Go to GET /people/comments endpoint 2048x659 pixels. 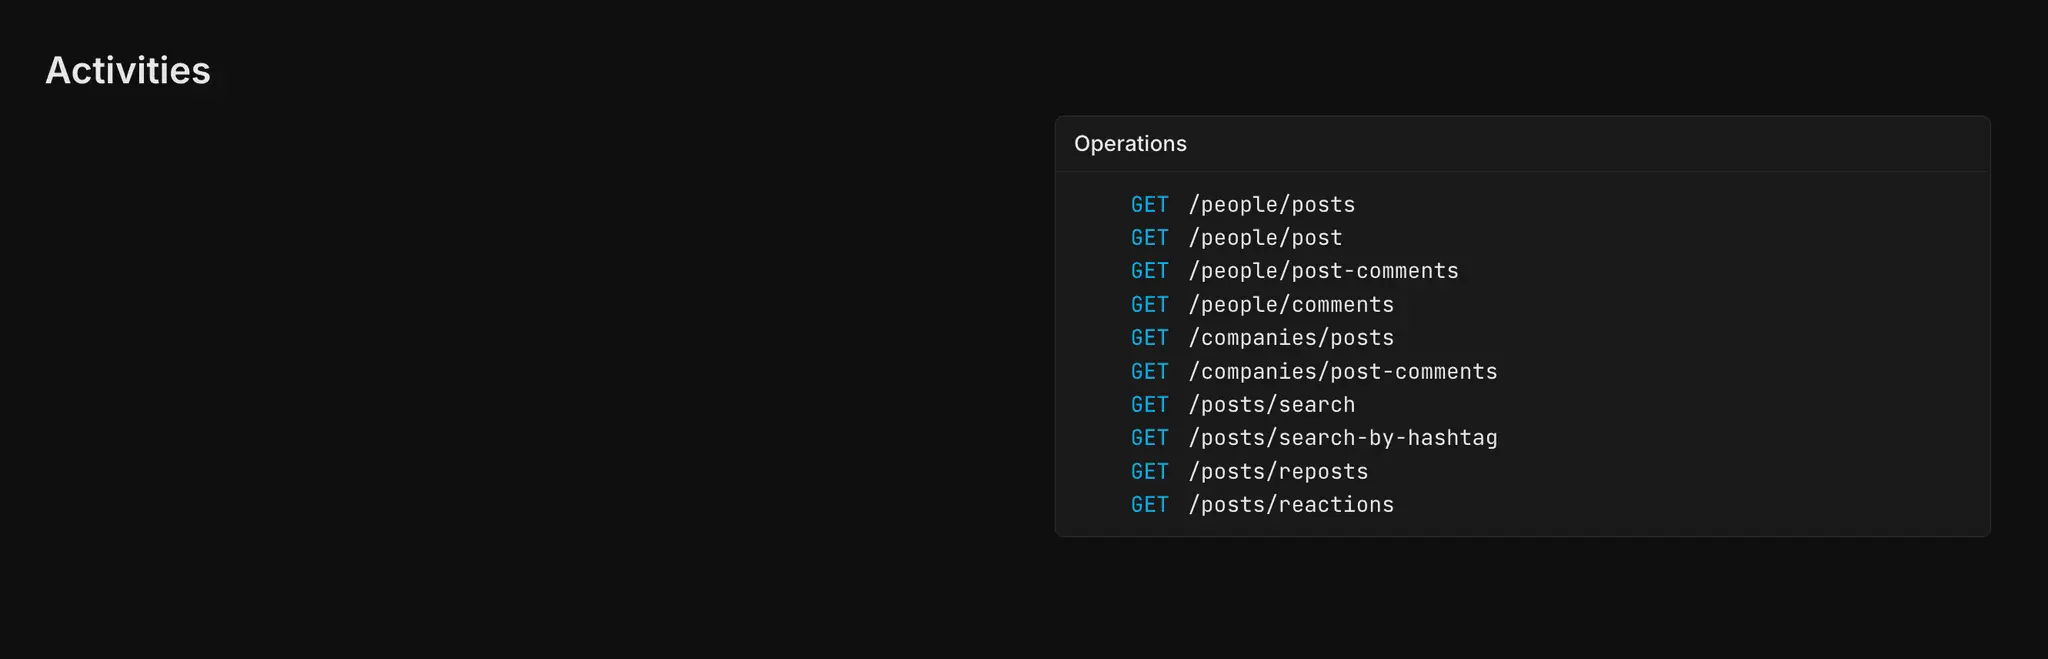[x=1262, y=304]
